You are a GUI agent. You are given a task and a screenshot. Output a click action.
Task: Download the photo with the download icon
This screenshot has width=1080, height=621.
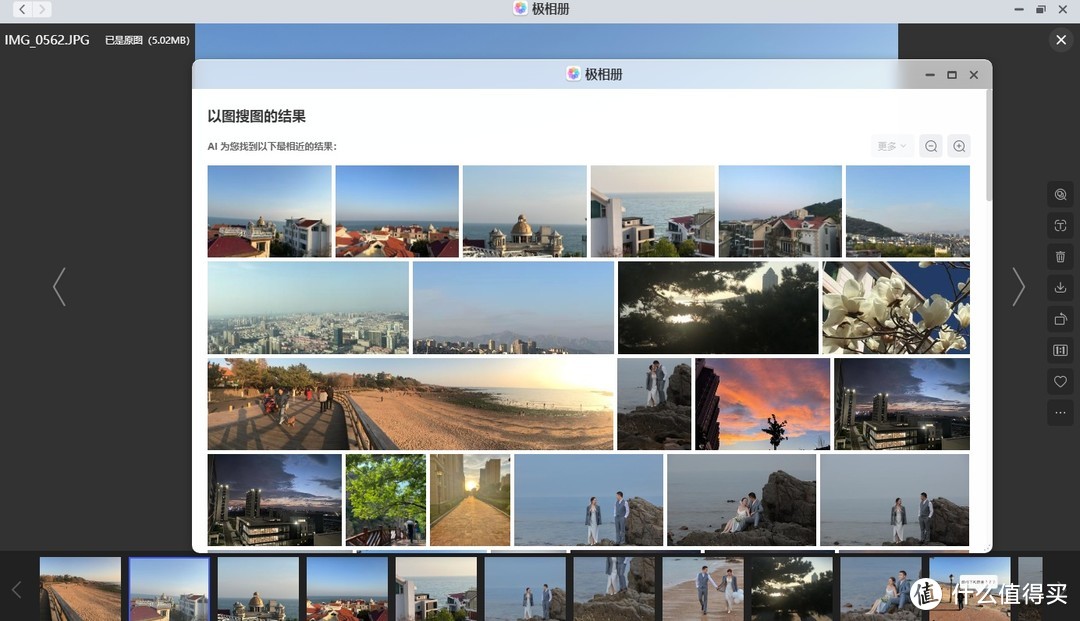[x=1060, y=288]
